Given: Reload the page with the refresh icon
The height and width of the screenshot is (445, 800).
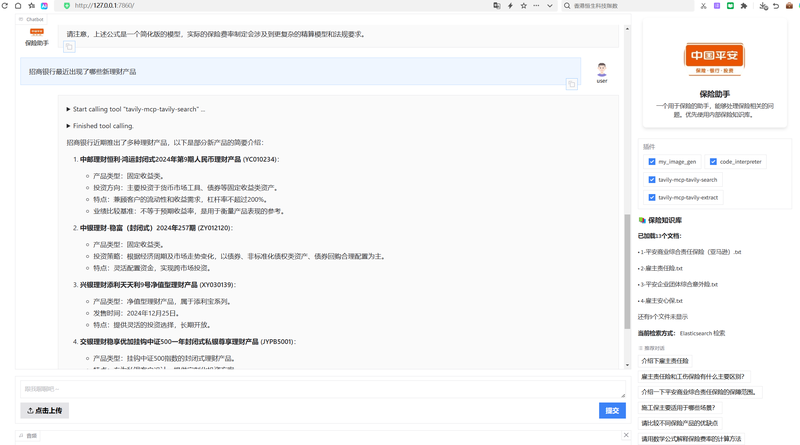Looking at the screenshot, I should tap(5, 6).
